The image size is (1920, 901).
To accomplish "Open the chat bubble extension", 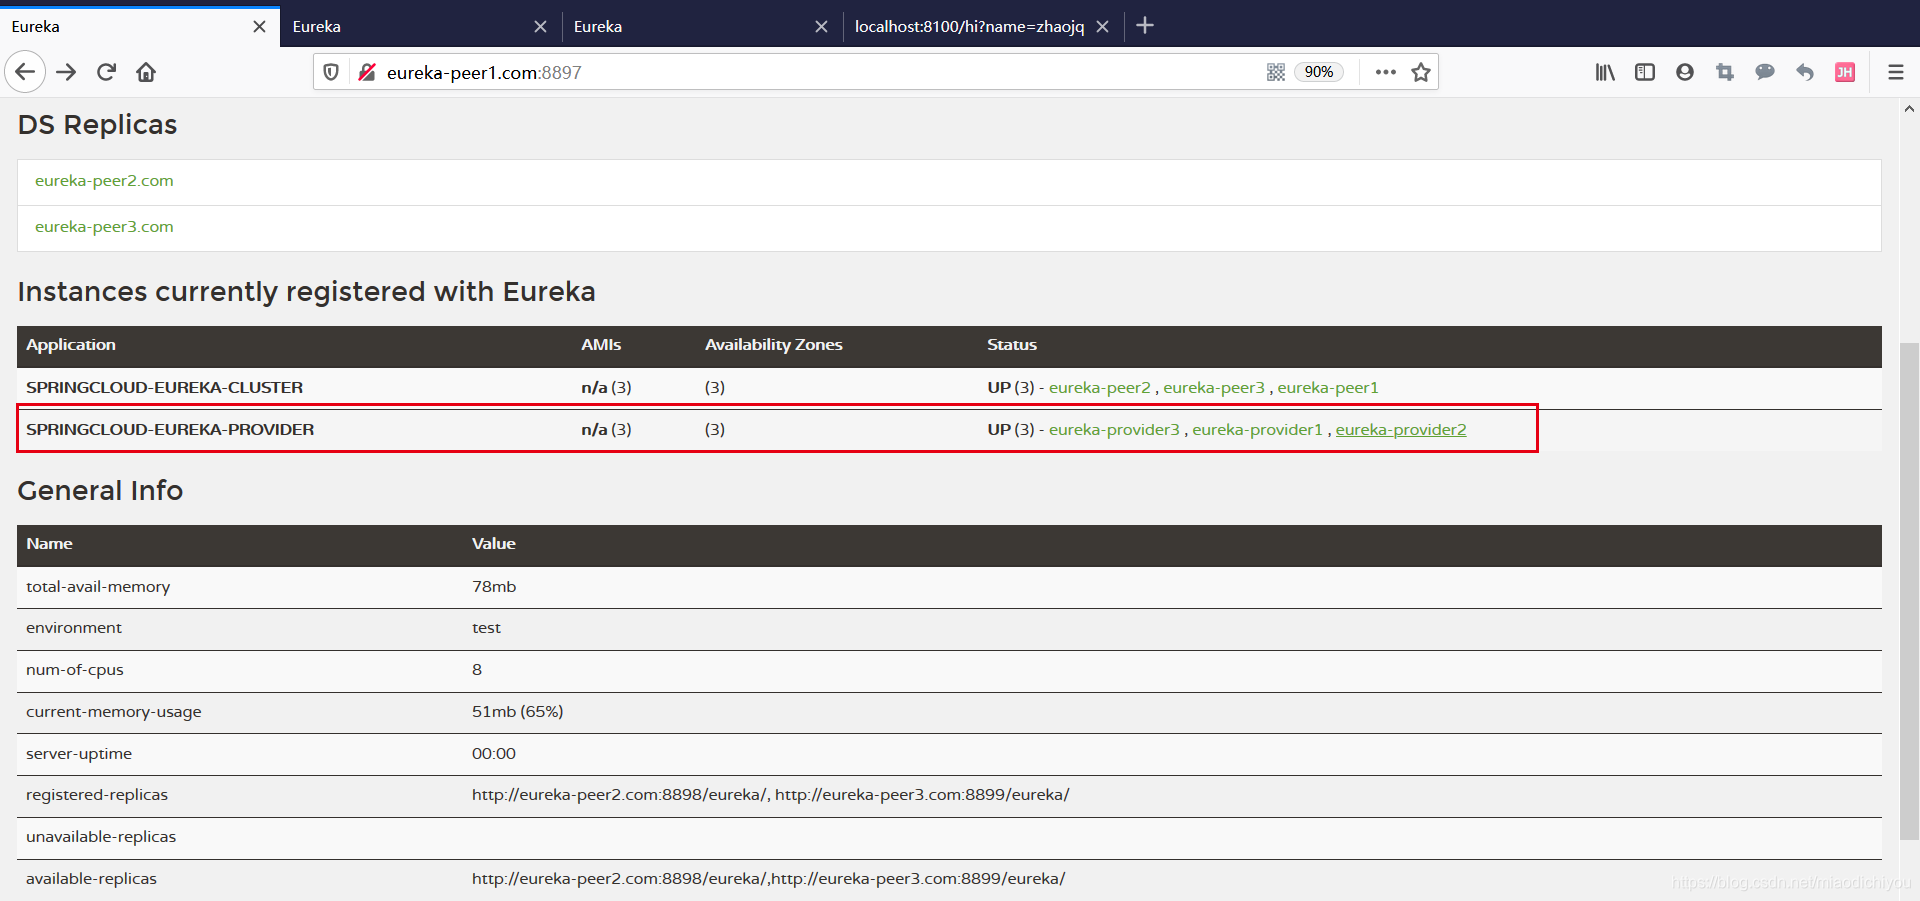I will [1765, 72].
